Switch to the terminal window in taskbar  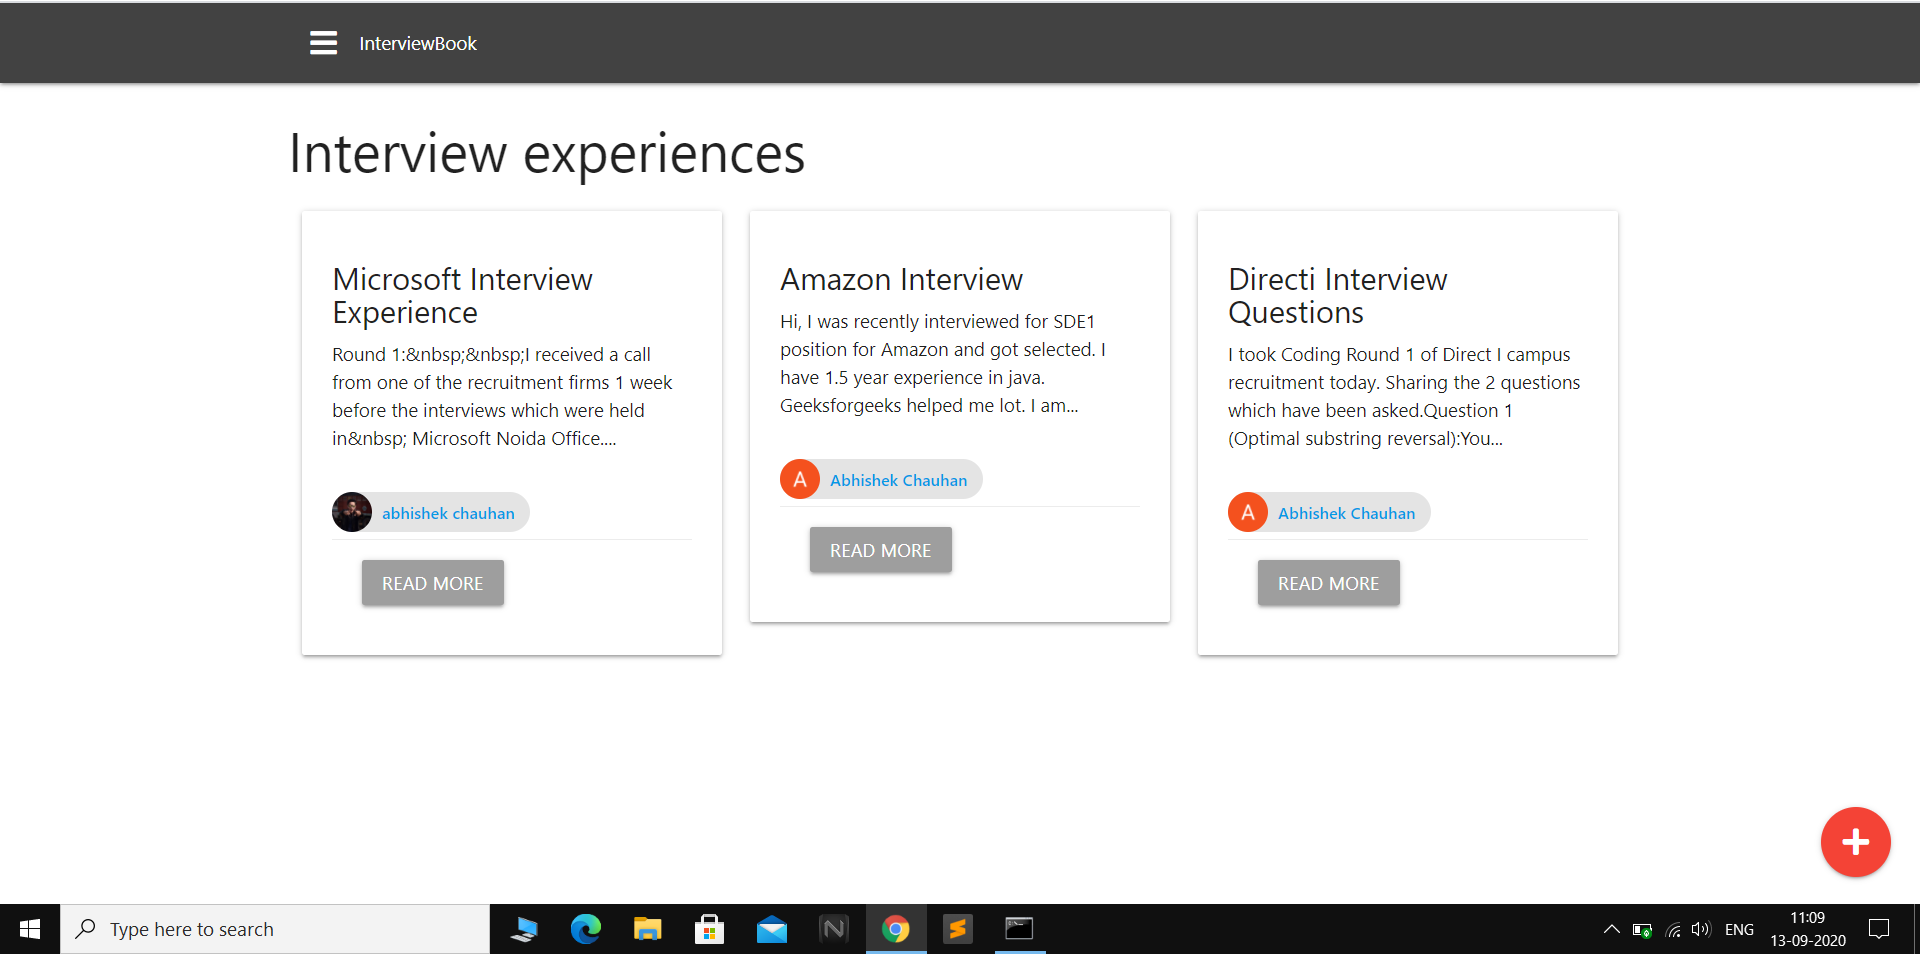click(1020, 929)
